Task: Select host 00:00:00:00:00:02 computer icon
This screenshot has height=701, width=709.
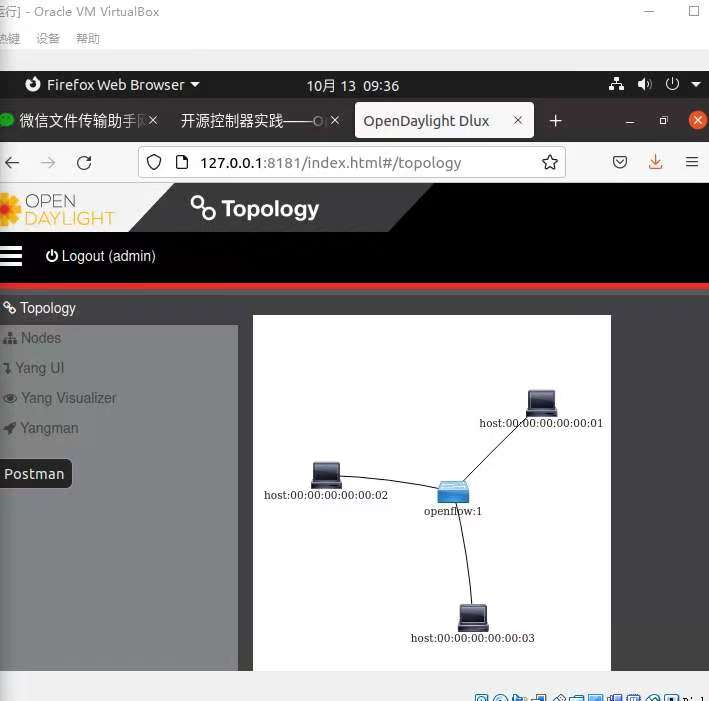Action: pyautogui.click(x=326, y=475)
